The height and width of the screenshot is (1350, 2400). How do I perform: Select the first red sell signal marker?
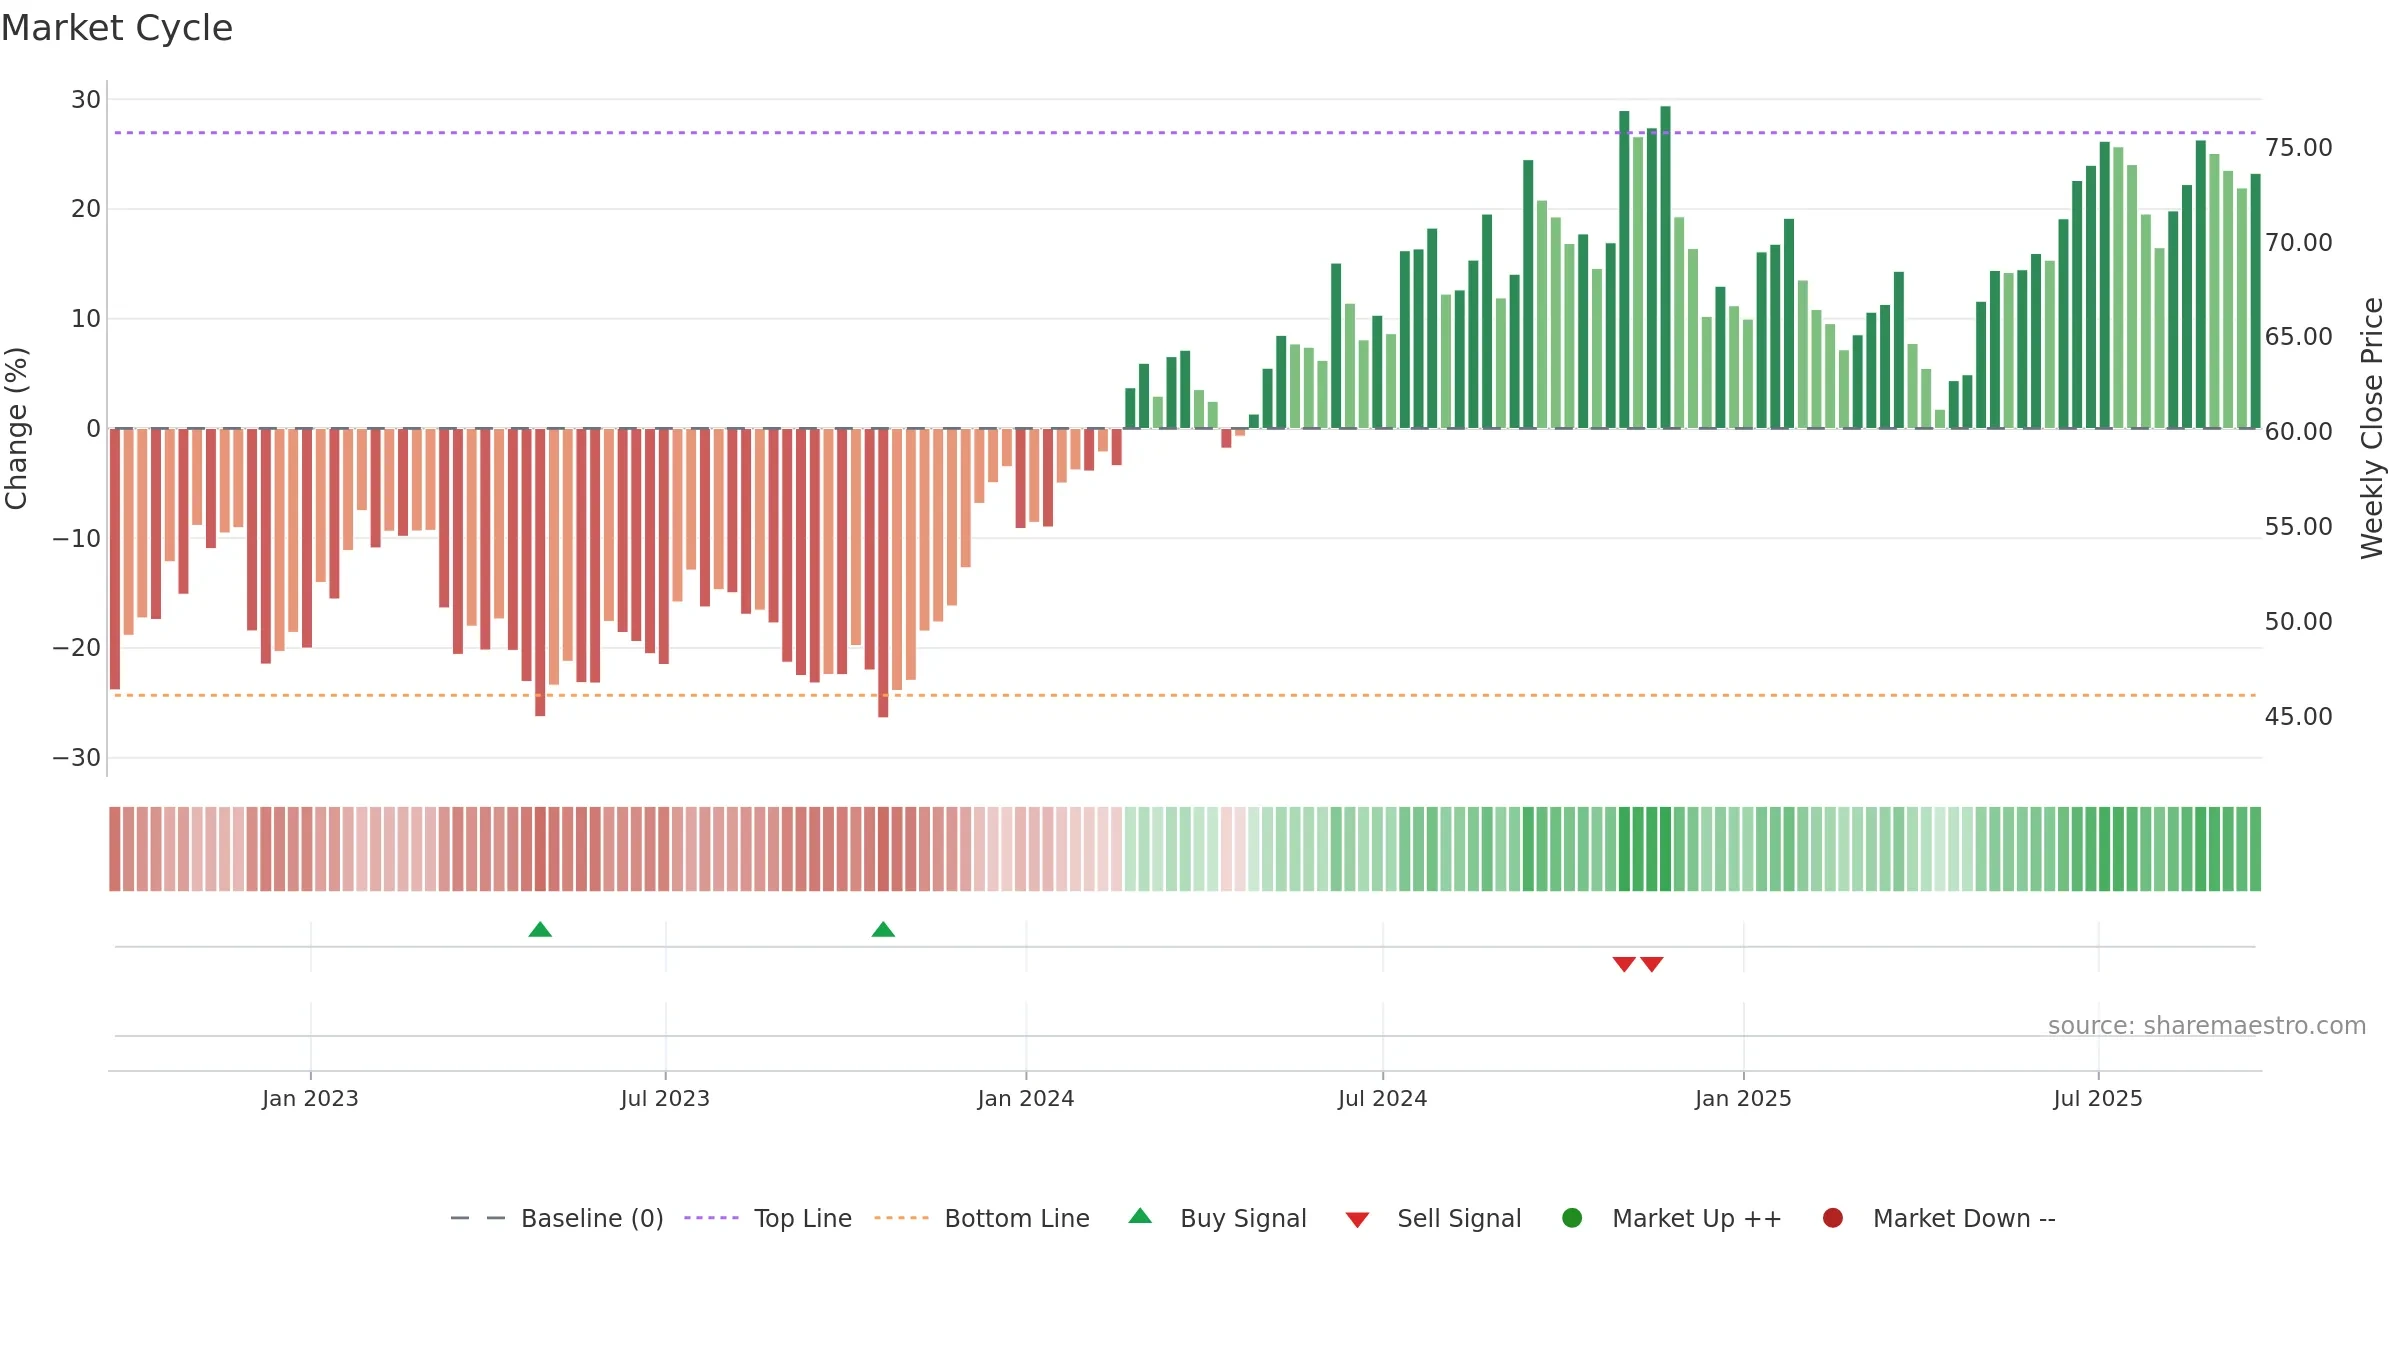(1624, 964)
